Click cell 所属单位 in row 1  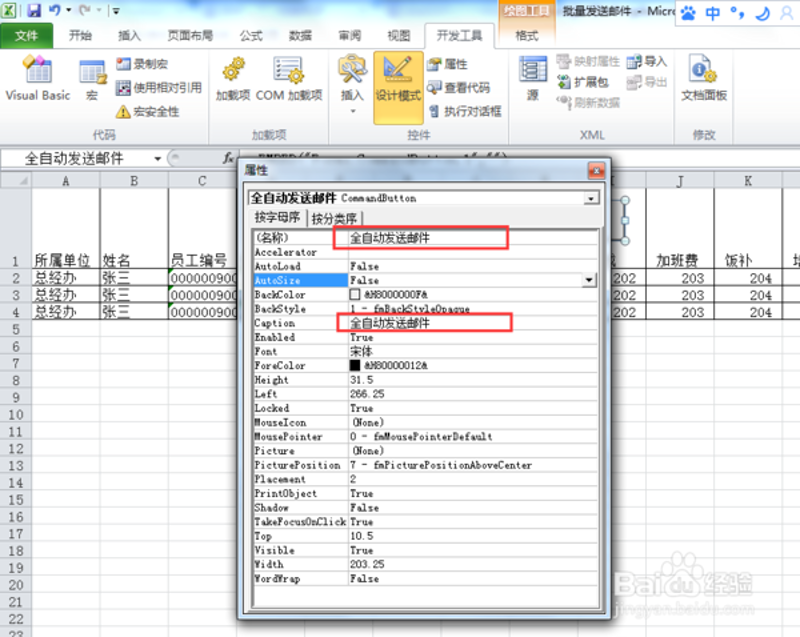[66, 228]
